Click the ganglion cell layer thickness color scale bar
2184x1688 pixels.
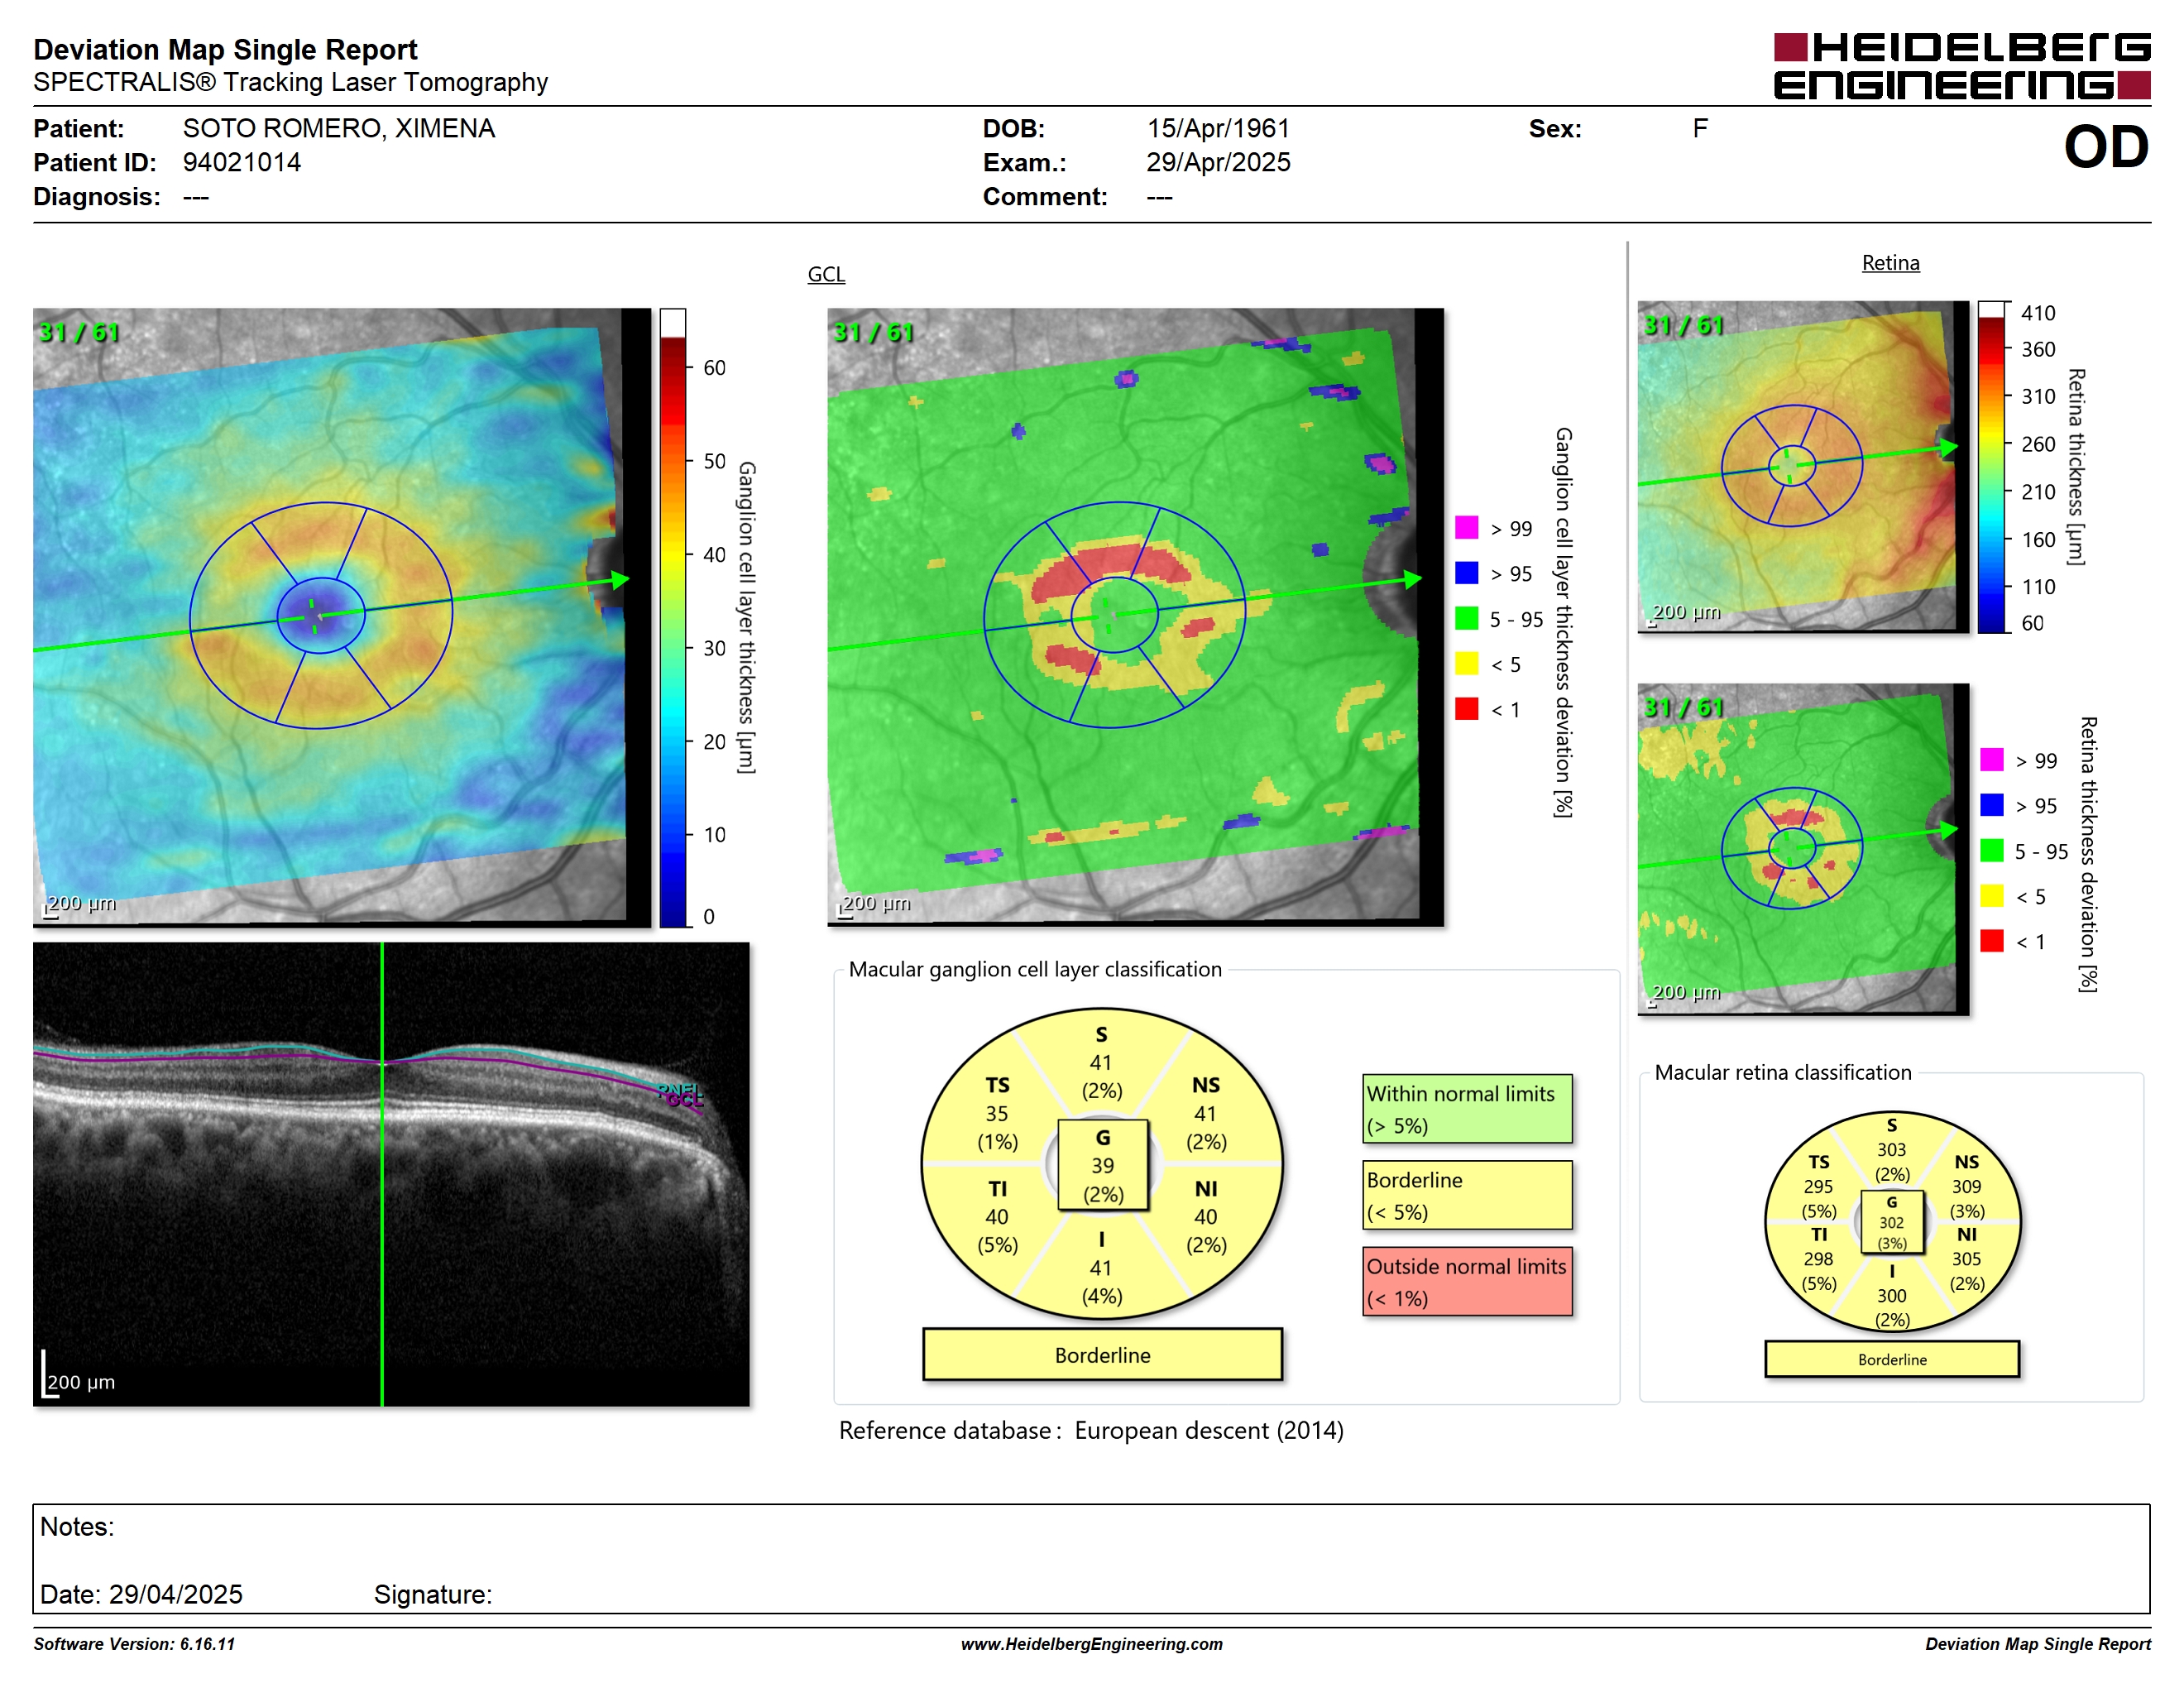coord(673,618)
